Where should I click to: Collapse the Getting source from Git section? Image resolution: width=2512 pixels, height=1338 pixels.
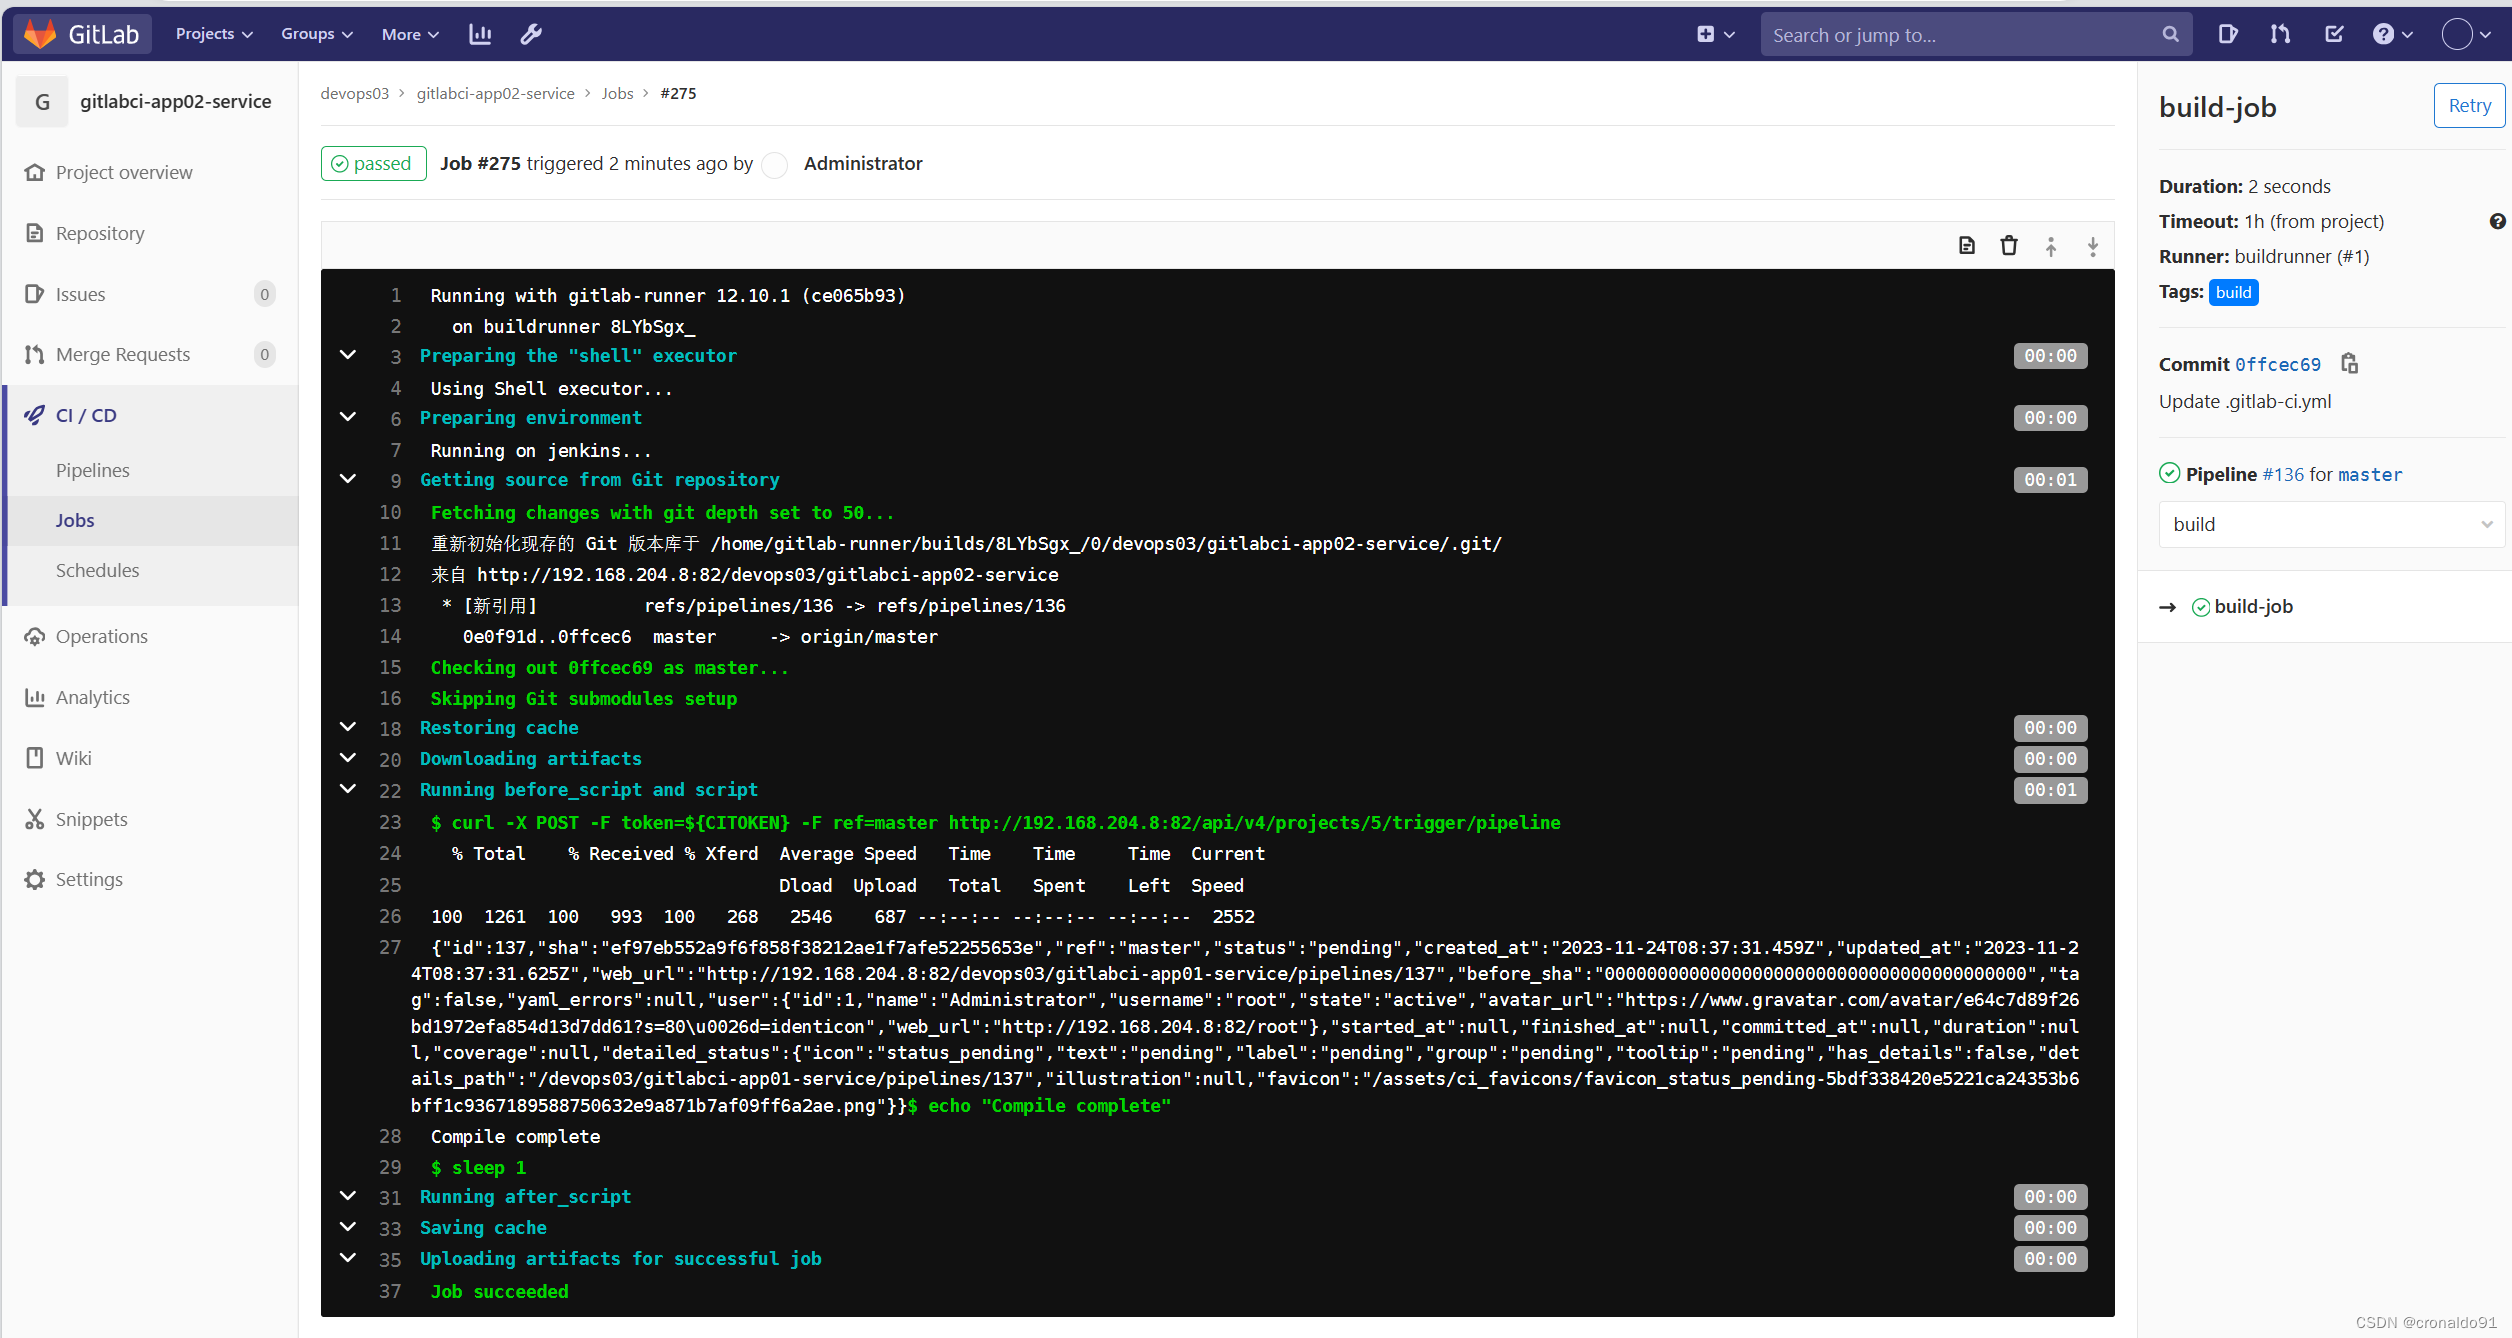point(348,479)
